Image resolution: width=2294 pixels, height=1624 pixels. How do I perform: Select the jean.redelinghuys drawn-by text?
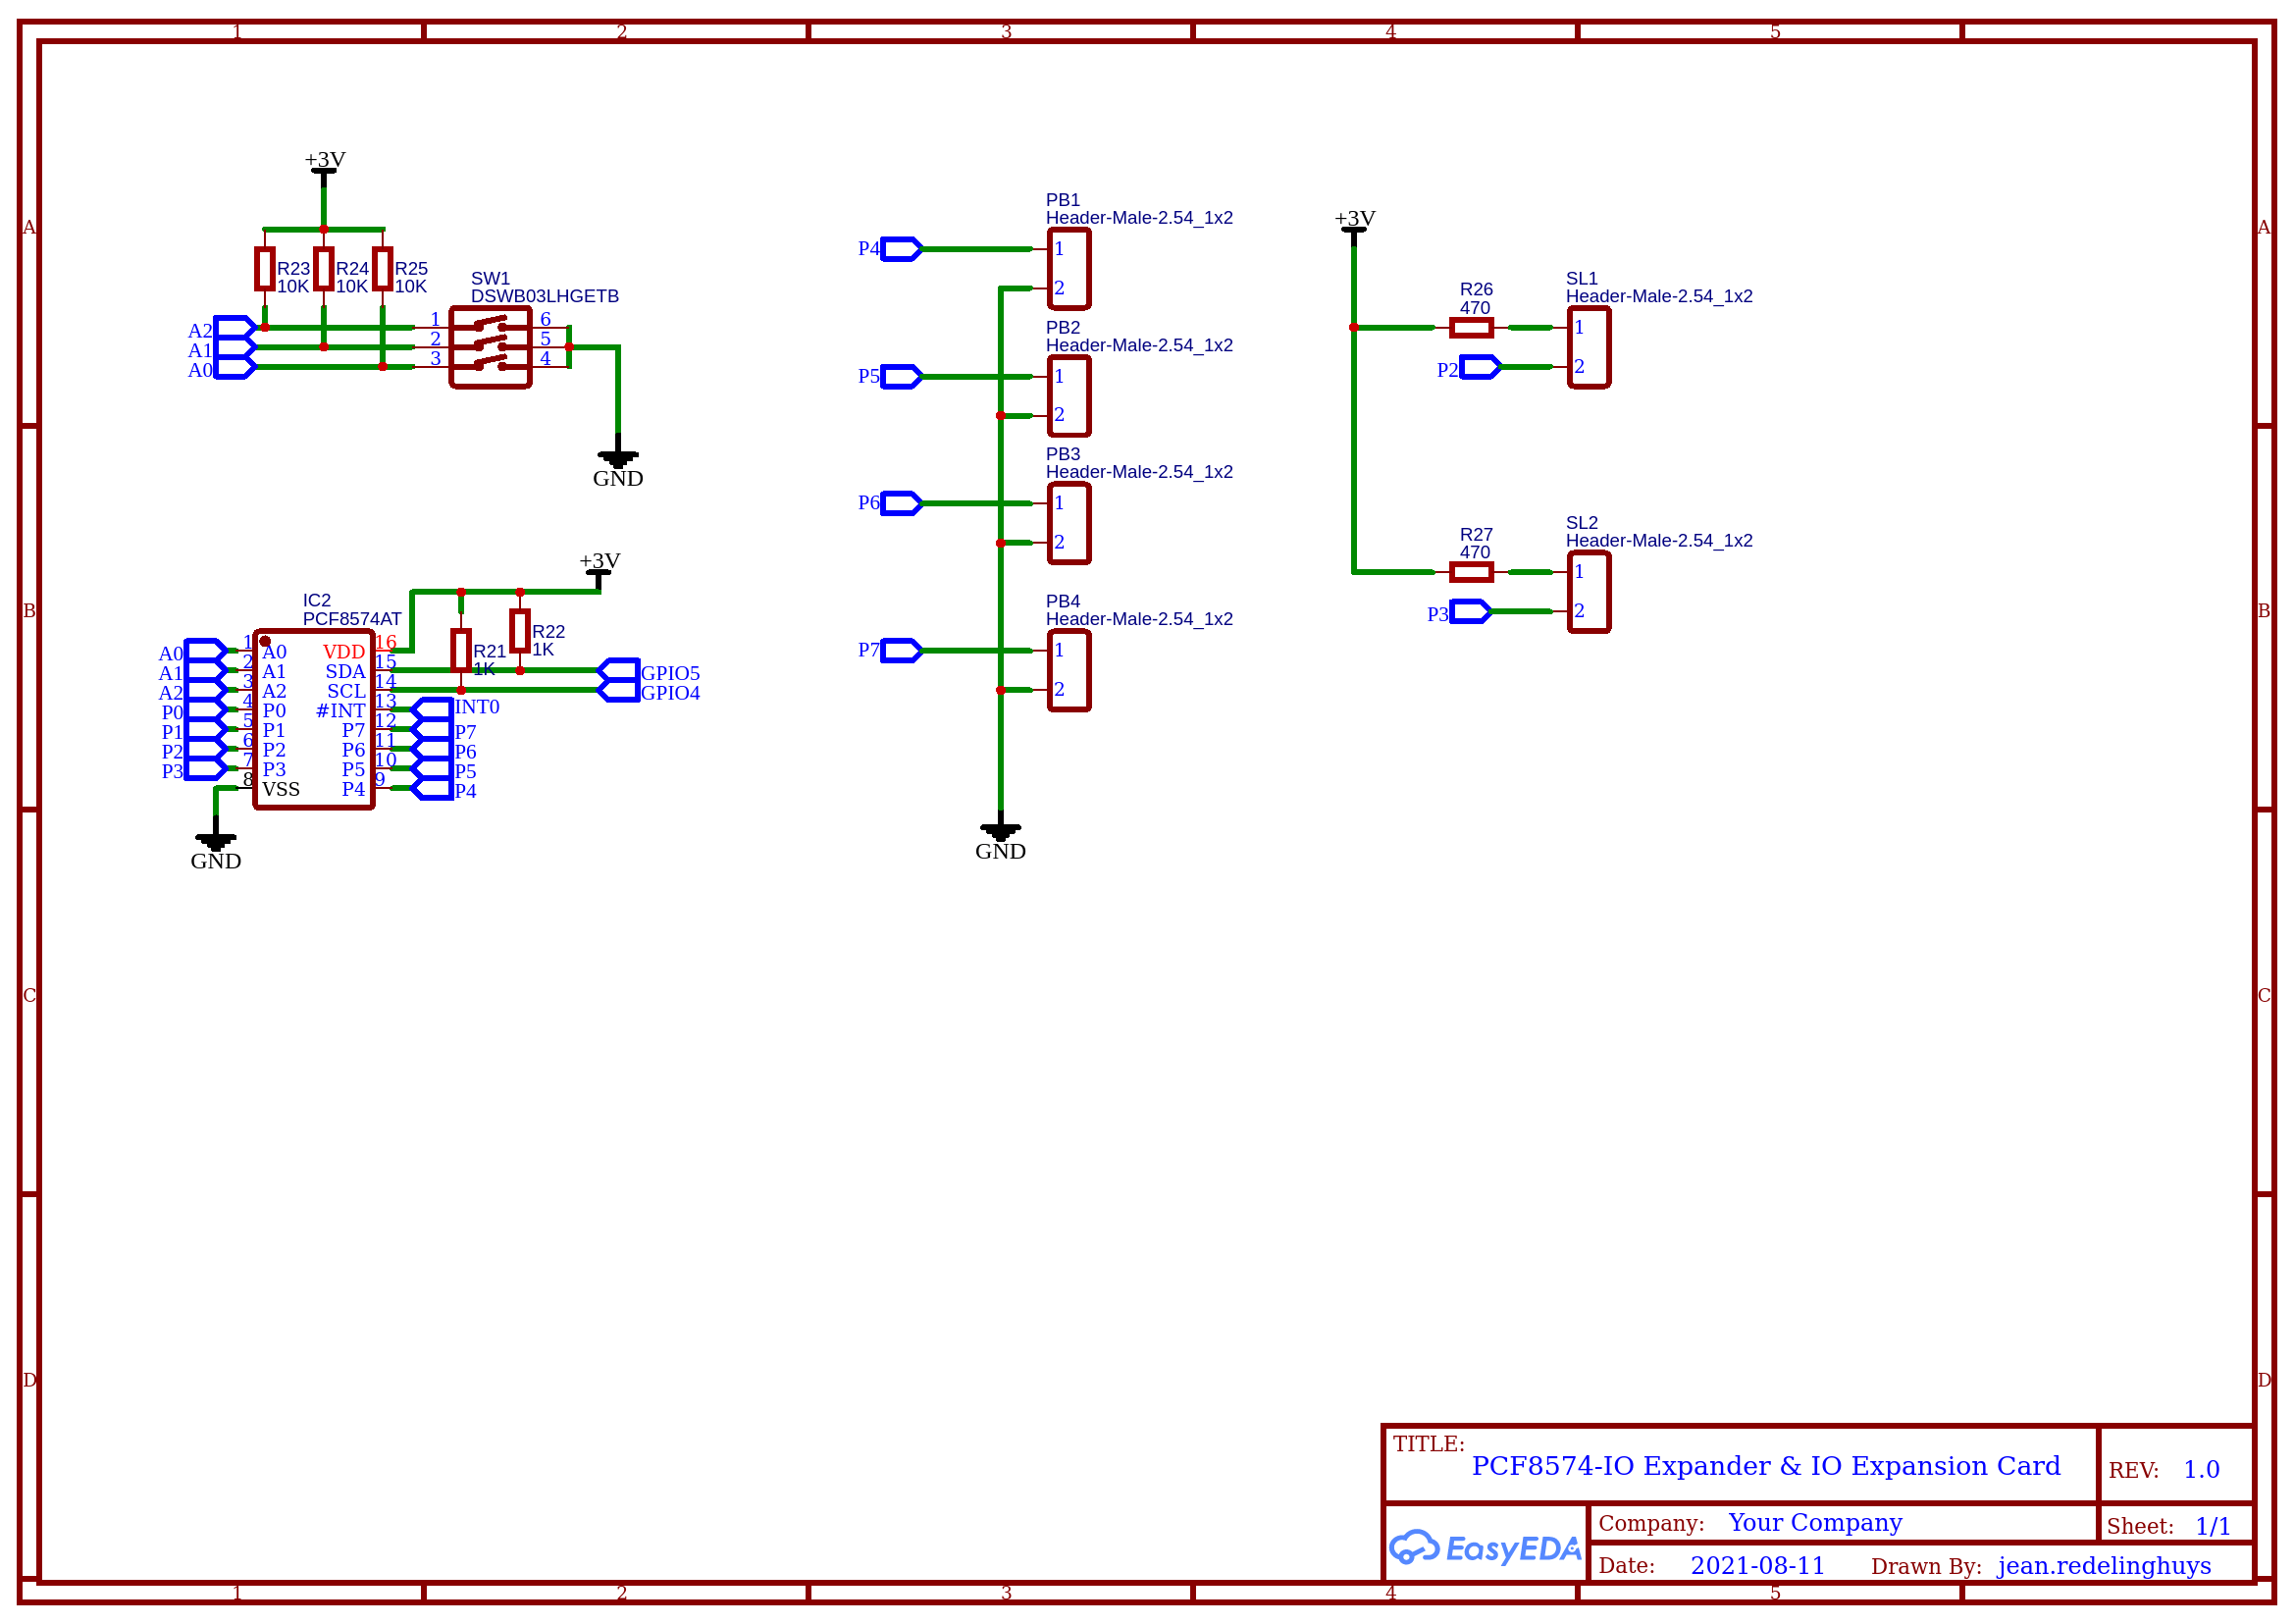pos(2103,1566)
